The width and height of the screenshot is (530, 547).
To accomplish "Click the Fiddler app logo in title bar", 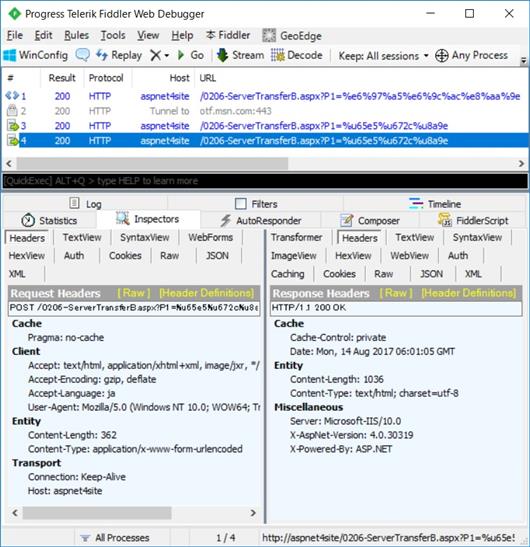I will coord(14,14).
